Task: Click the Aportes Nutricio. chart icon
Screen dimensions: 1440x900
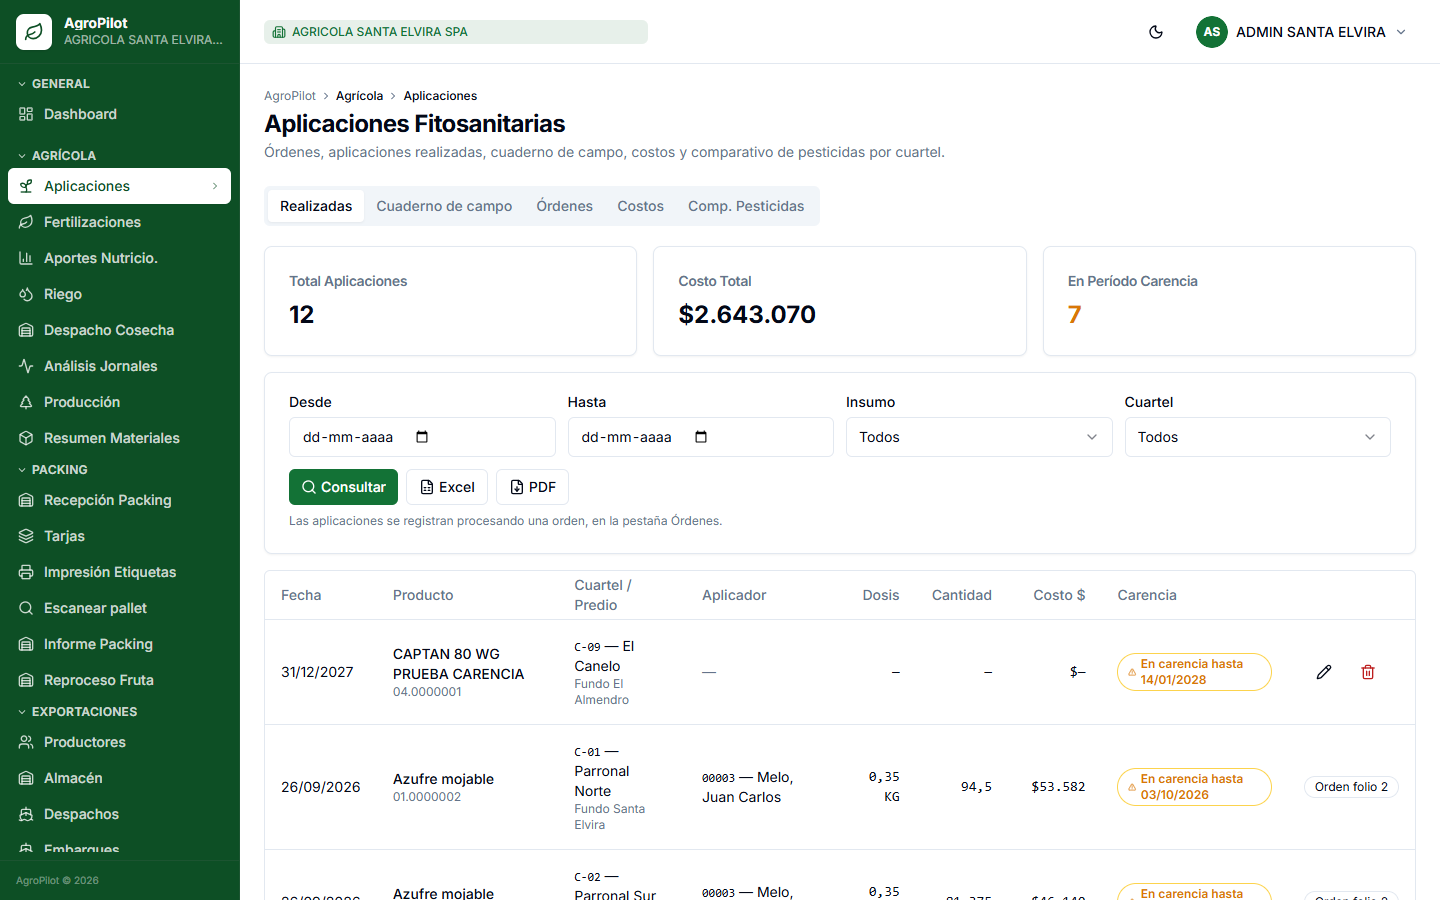Action: click(x=26, y=258)
